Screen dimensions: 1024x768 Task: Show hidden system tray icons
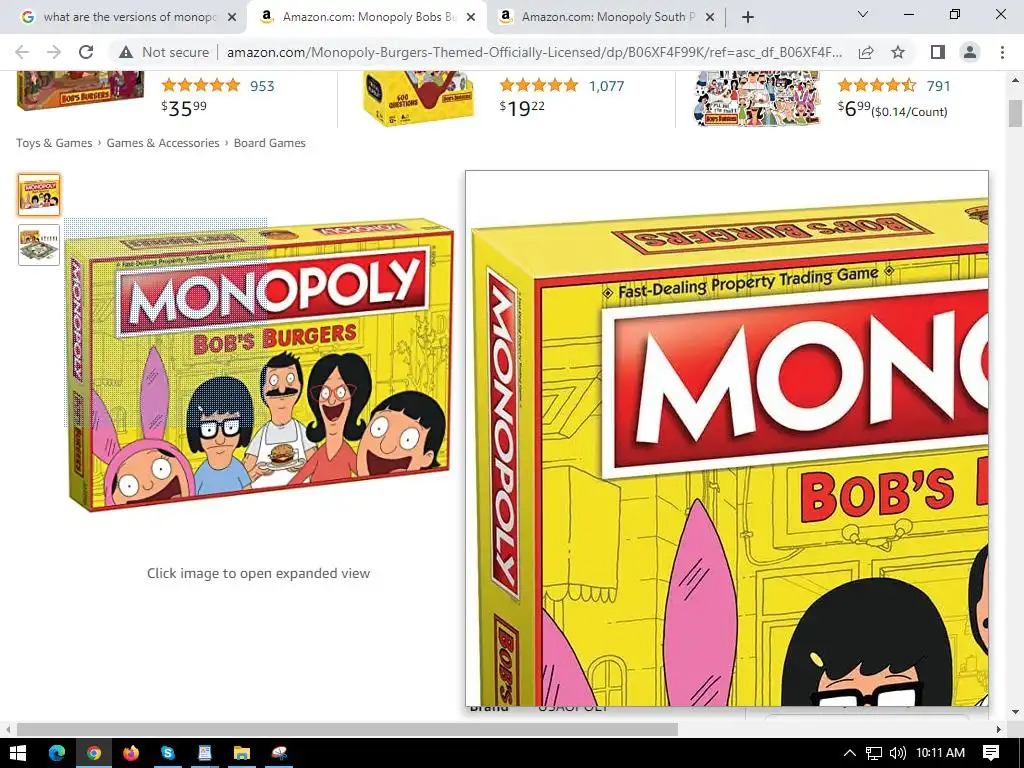pos(849,753)
